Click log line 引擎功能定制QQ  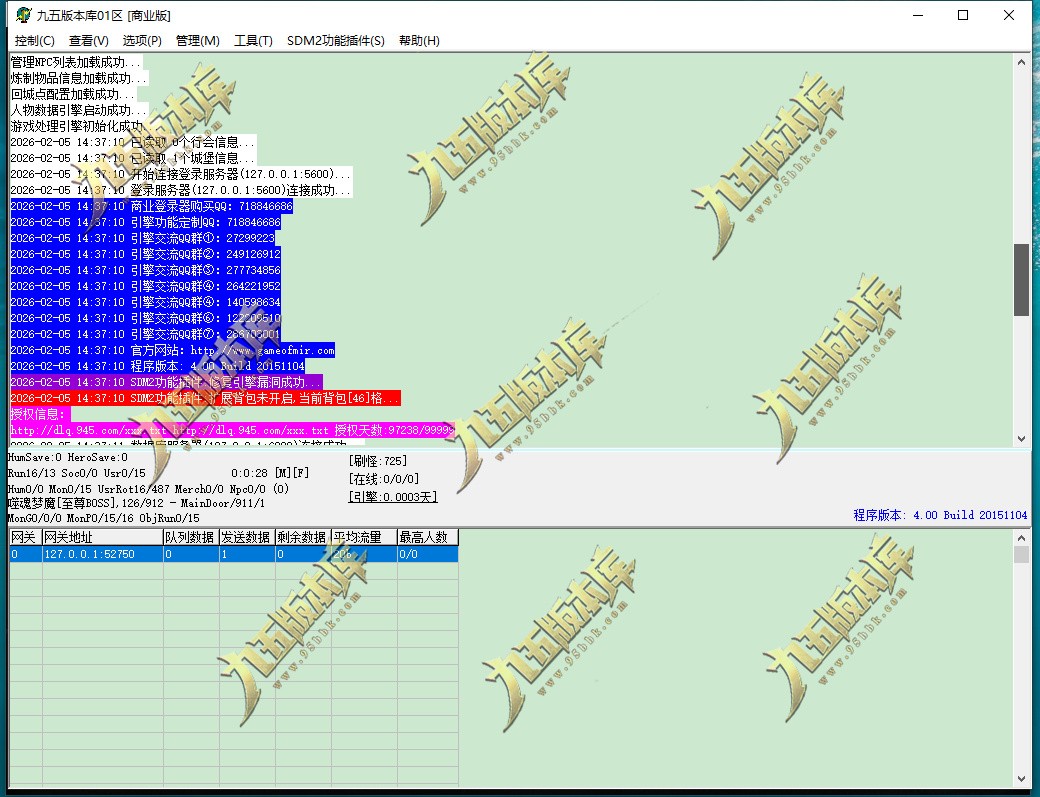click(x=146, y=222)
